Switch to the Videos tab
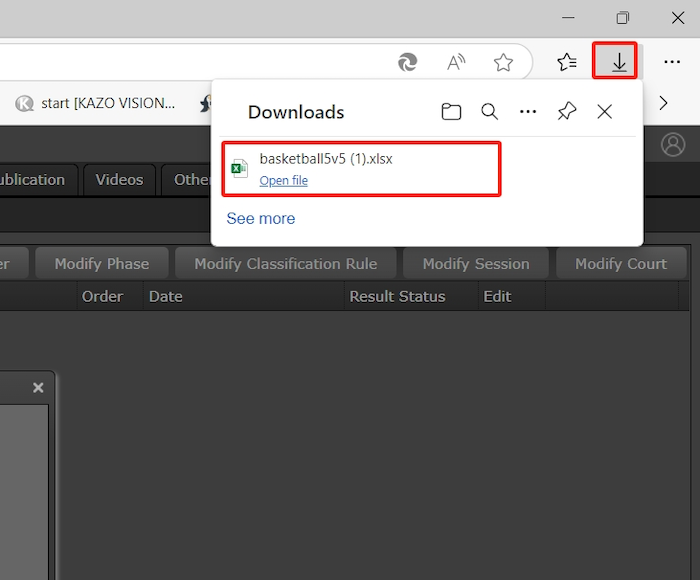 119,180
